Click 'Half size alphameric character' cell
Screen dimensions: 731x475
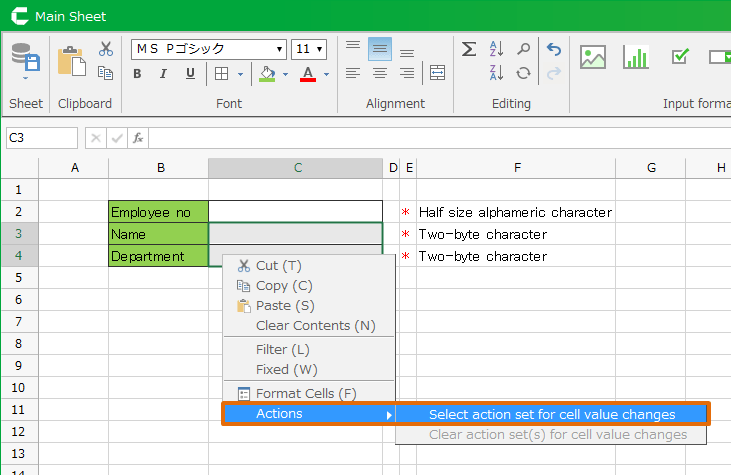516,213
